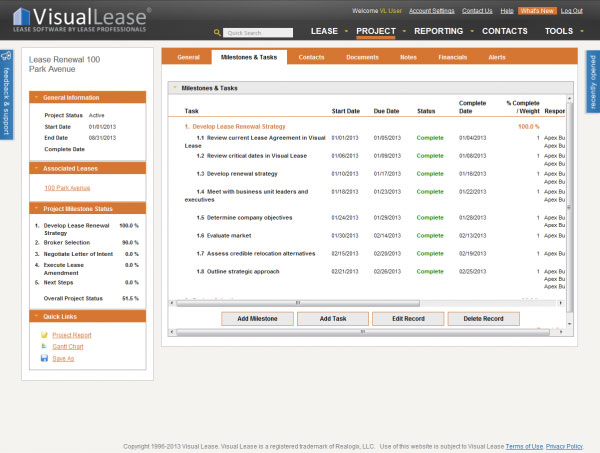Click the What's New button

[x=537, y=11]
